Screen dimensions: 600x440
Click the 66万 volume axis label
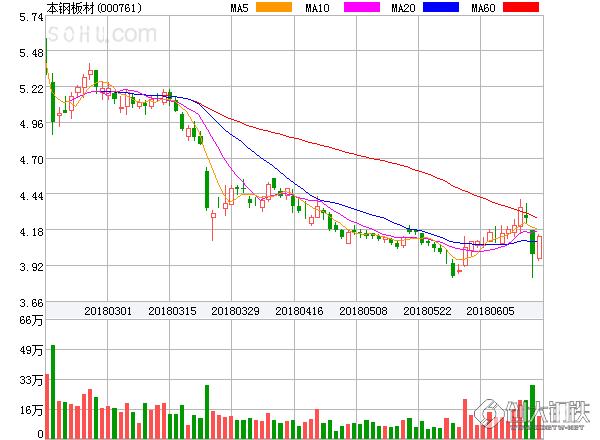(31, 320)
